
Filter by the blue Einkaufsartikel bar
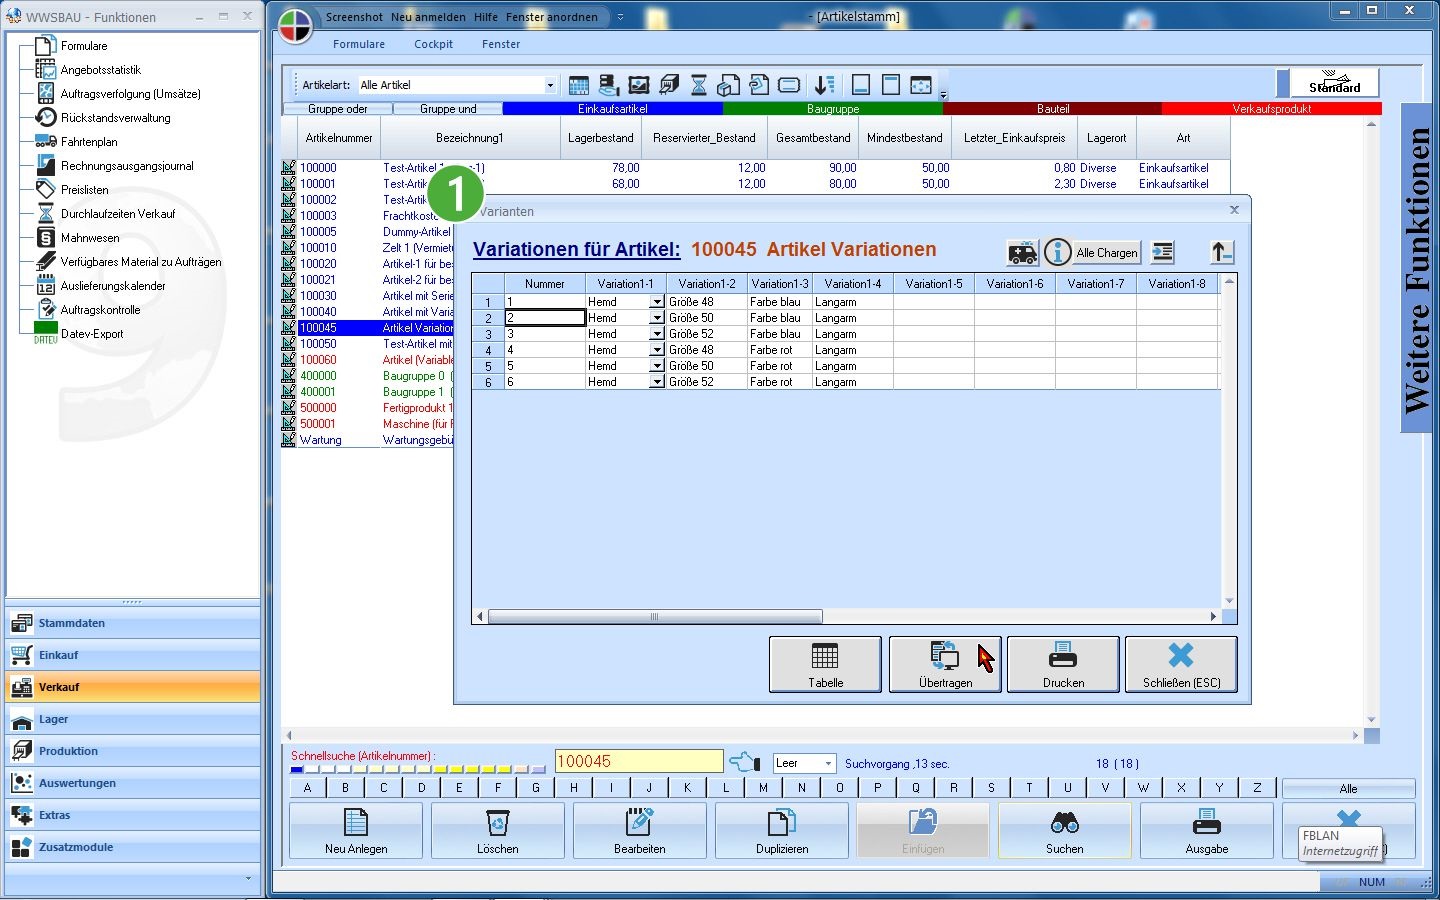coord(613,109)
